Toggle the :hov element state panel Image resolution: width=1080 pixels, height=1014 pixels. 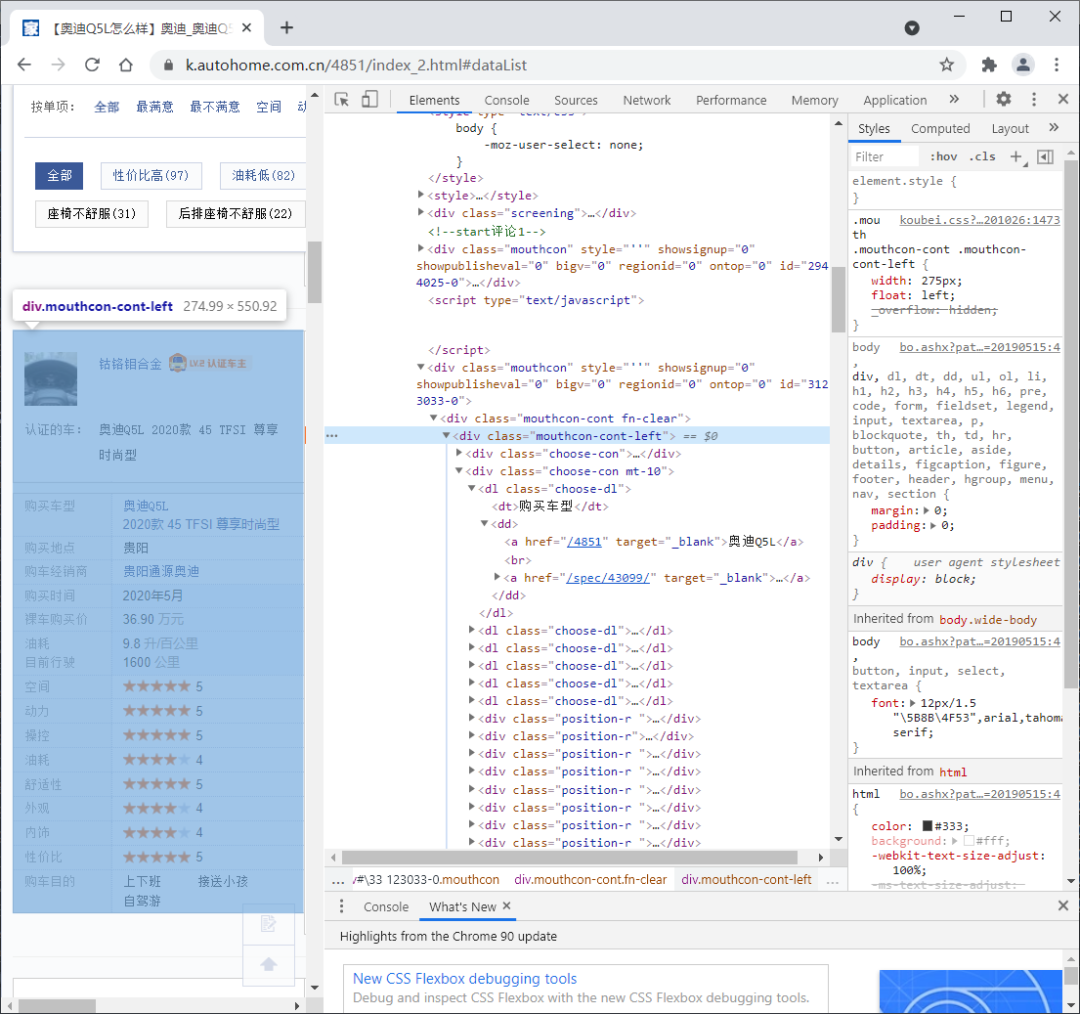pyautogui.click(x=944, y=157)
